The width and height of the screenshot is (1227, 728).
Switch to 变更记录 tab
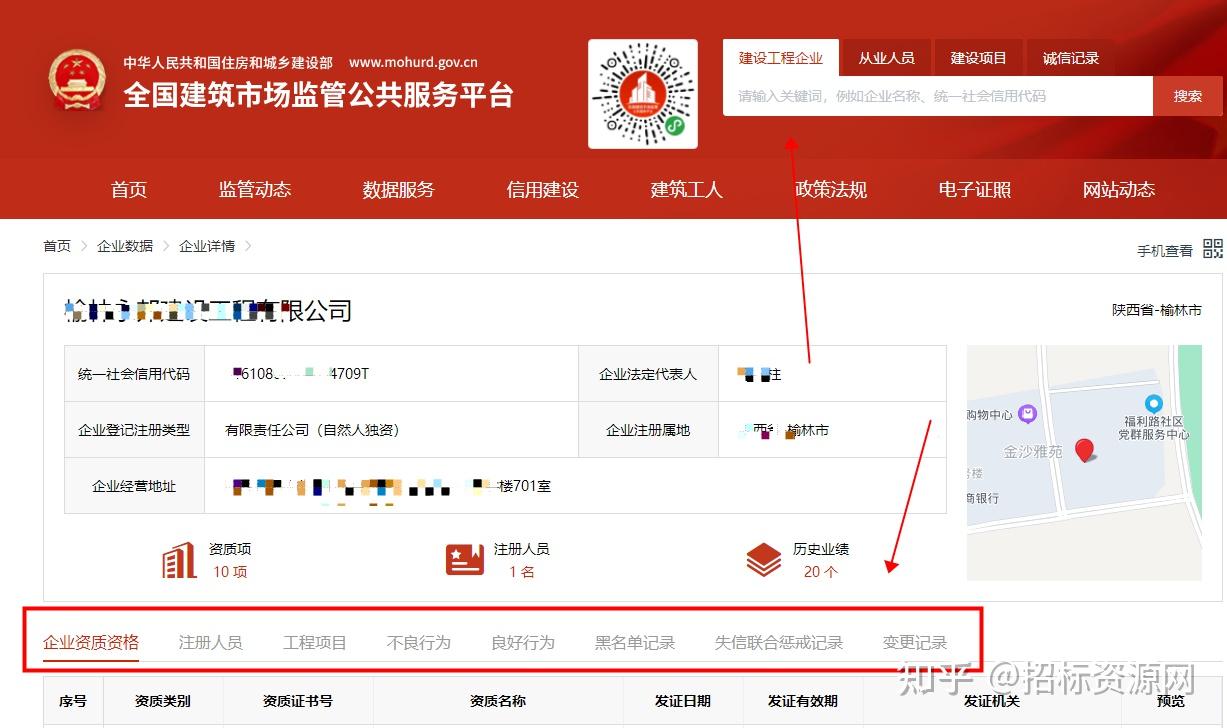915,643
